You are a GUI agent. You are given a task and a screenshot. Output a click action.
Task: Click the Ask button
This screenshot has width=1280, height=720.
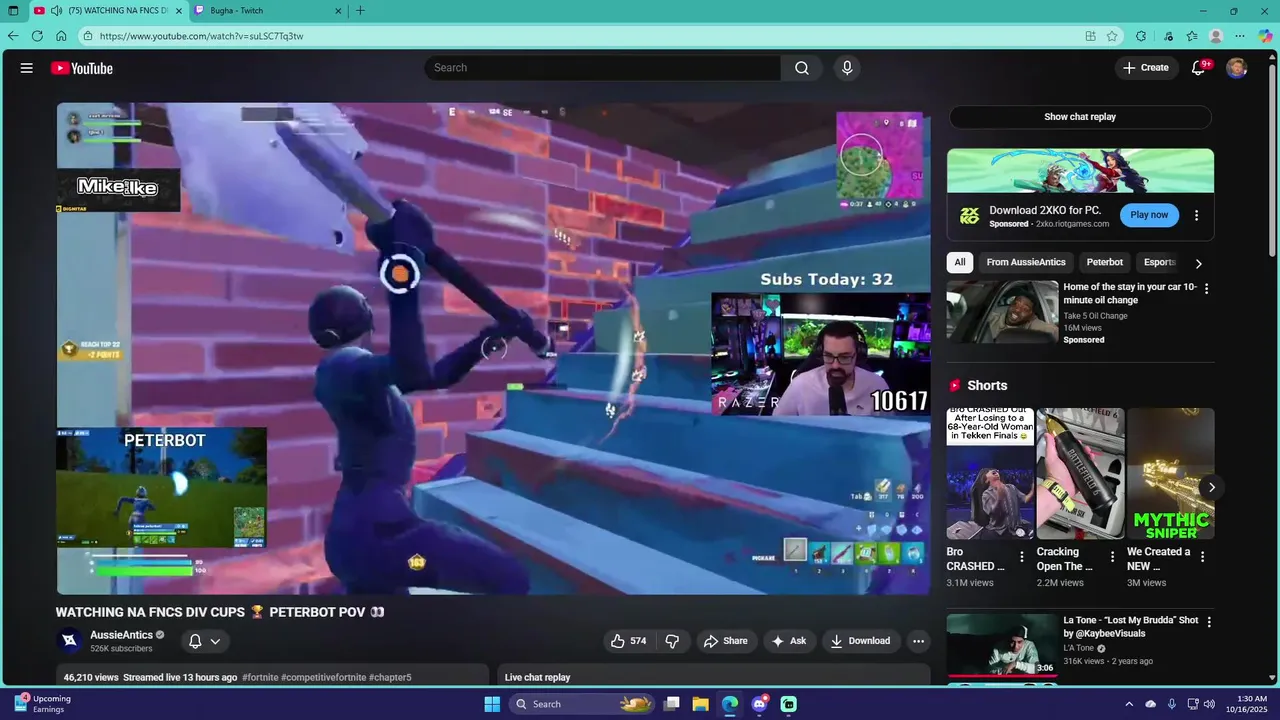click(x=788, y=641)
